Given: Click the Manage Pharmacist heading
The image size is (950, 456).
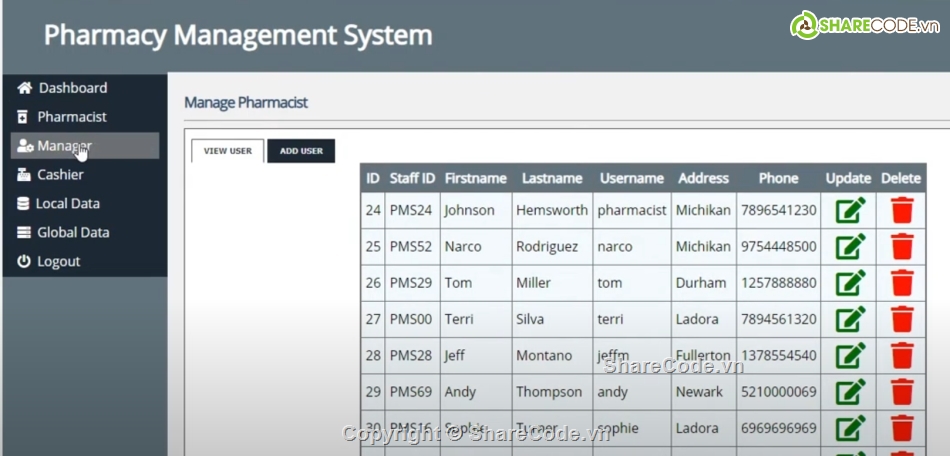Looking at the screenshot, I should (x=246, y=102).
